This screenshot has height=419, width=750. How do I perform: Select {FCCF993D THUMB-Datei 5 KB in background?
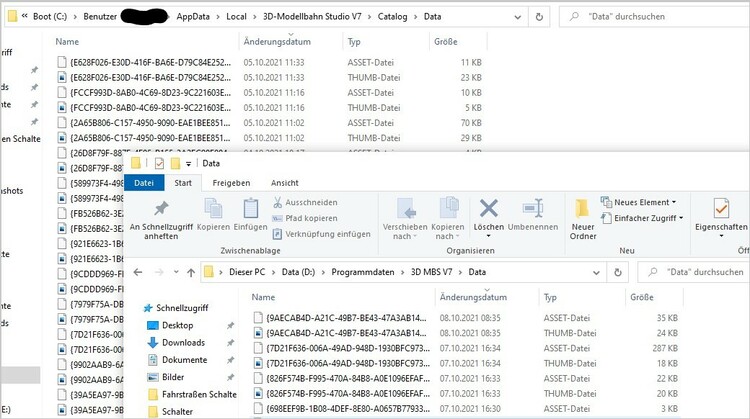point(269,108)
